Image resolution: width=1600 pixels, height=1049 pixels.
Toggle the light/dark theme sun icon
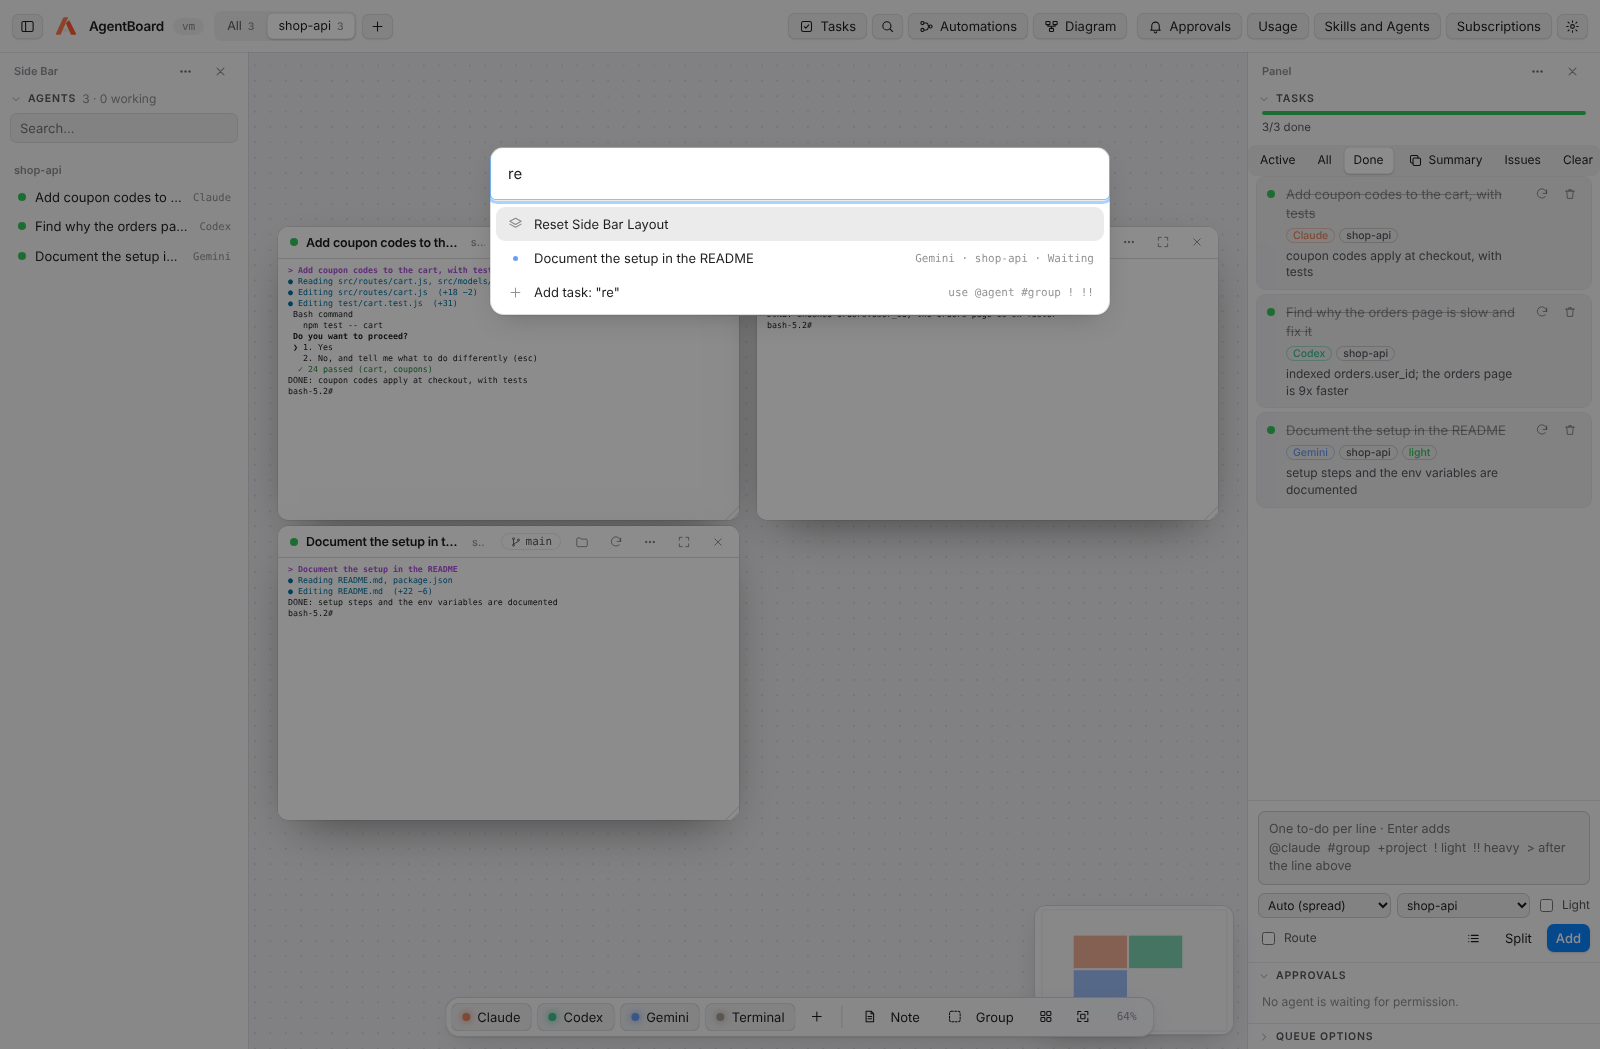(1573, 27)
